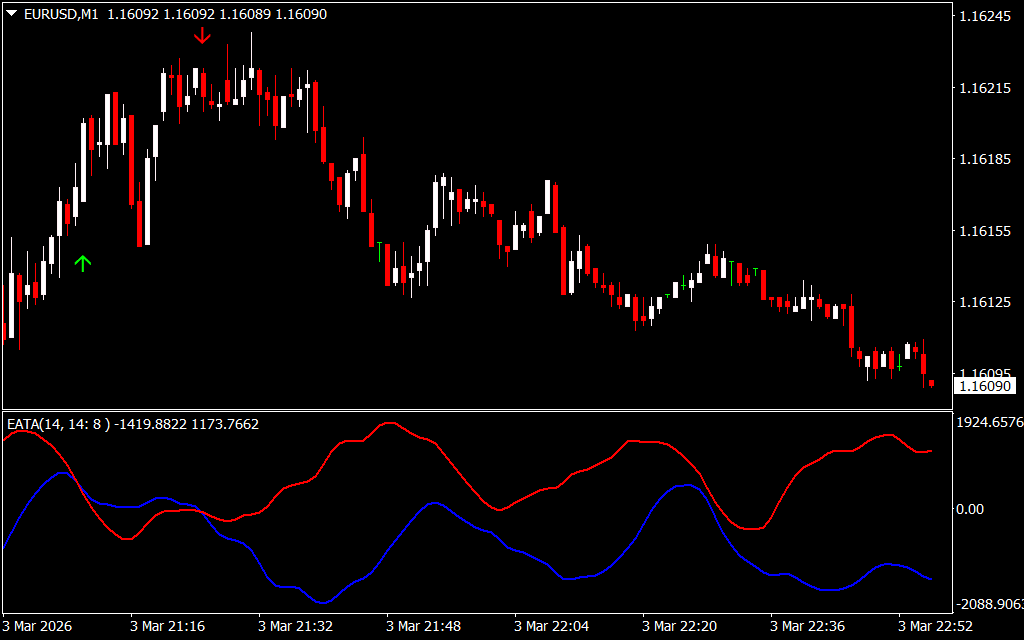The width and height of the screenshot is (1024, 640).
Task: Click the highlighted current price tag 1.16090
Action: [x=984, y=386]
